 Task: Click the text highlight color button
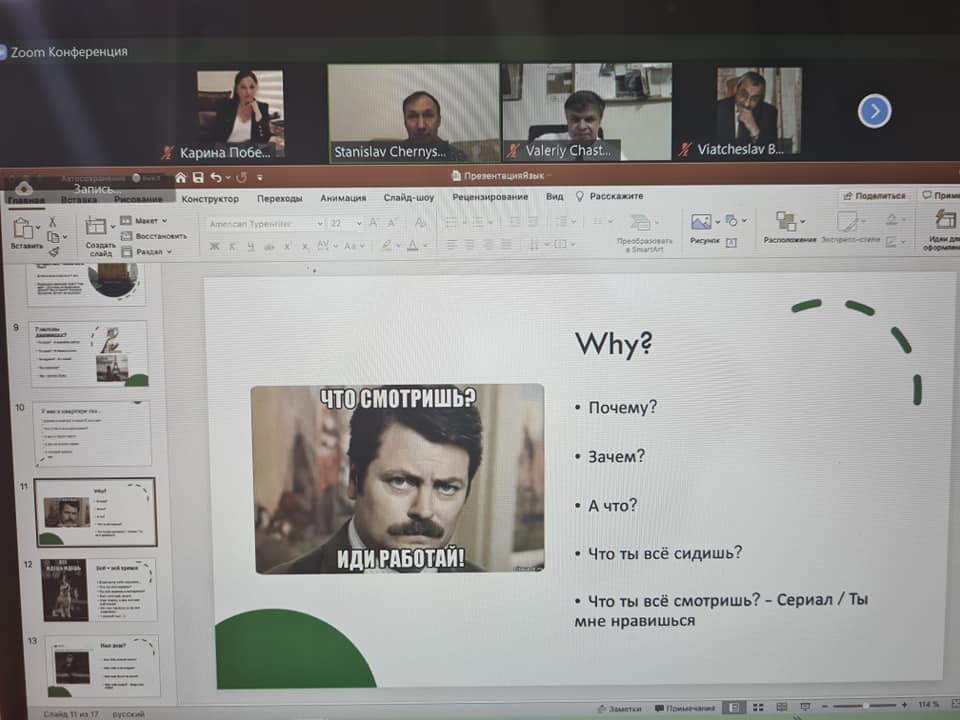(x=386, y=246)
